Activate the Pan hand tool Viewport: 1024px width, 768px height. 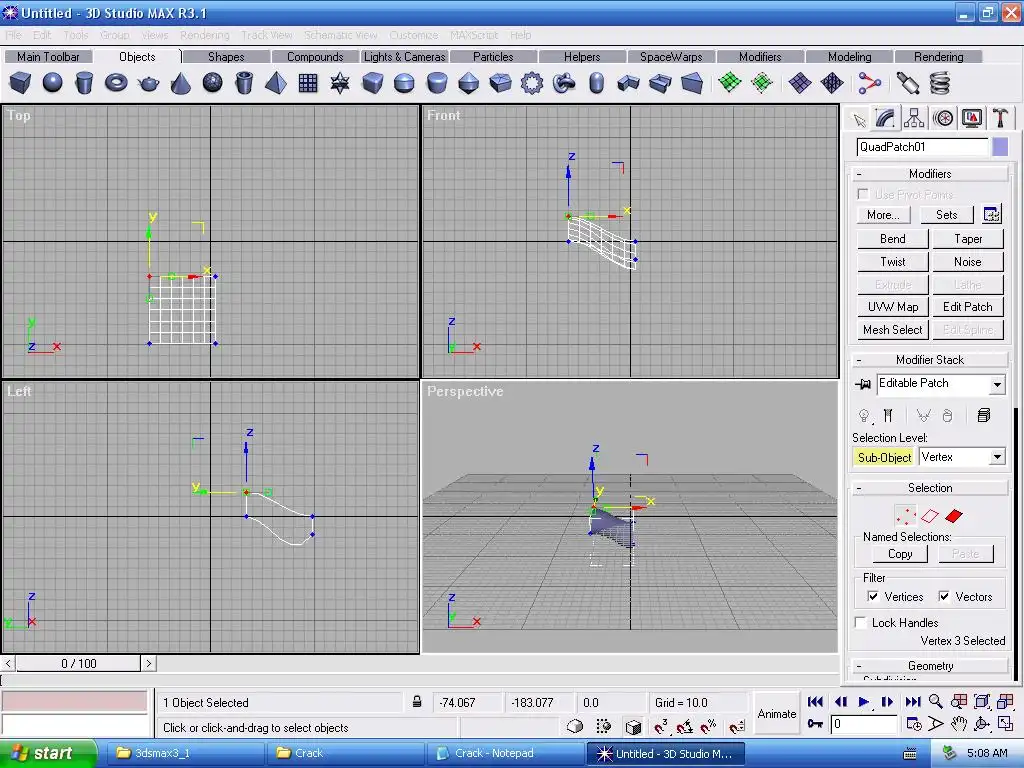(x=958, y=724)
